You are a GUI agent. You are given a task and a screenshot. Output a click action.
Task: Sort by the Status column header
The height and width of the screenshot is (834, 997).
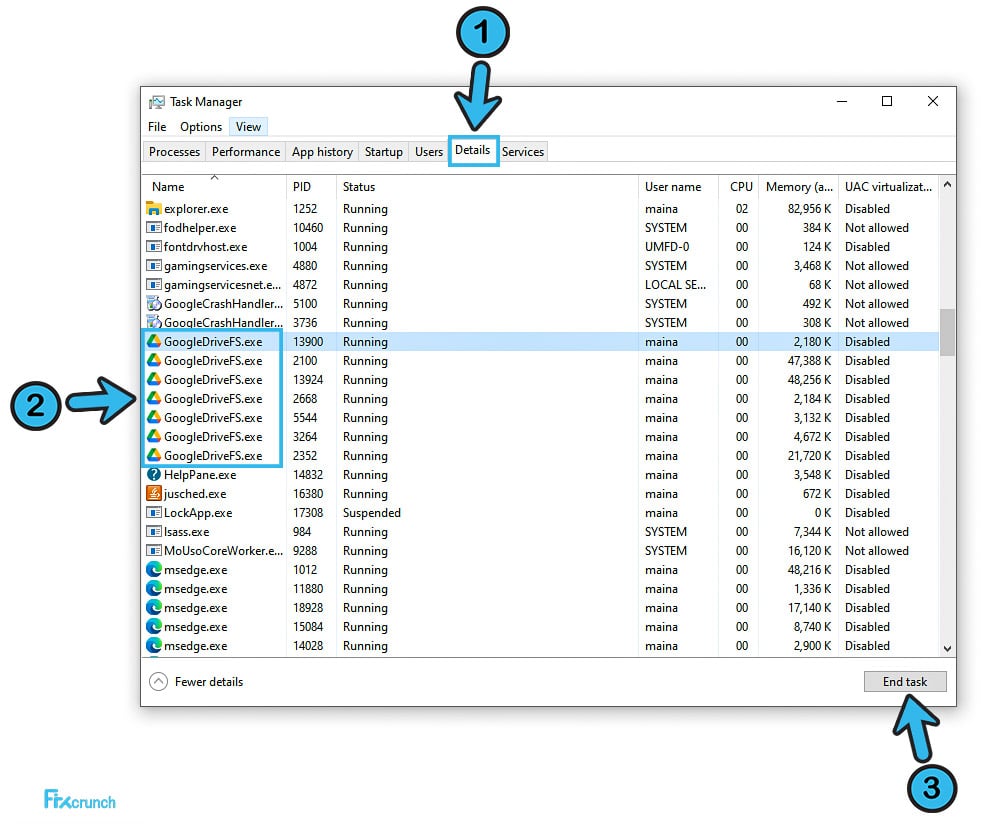pyautogui.click(x=486, y=187)
